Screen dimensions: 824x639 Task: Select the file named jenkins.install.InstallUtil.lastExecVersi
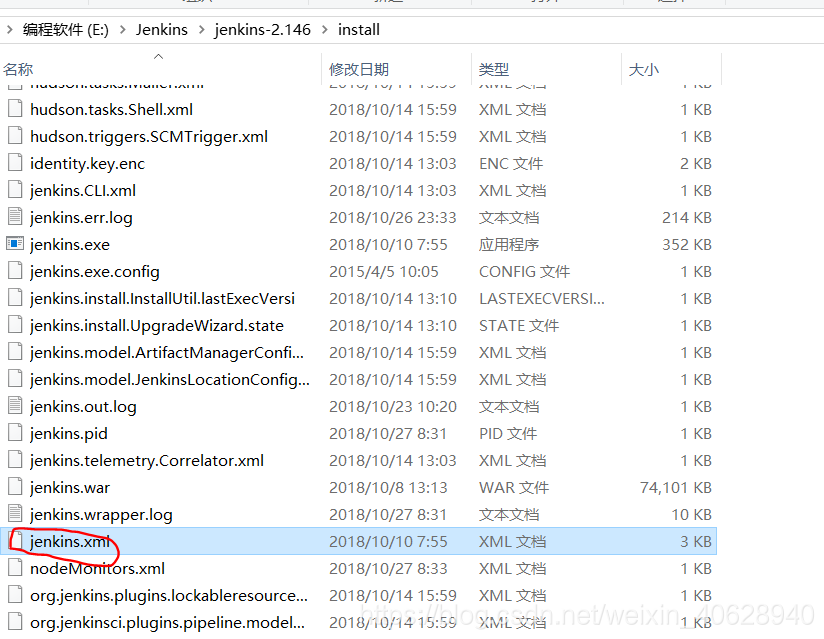point(162,298)
